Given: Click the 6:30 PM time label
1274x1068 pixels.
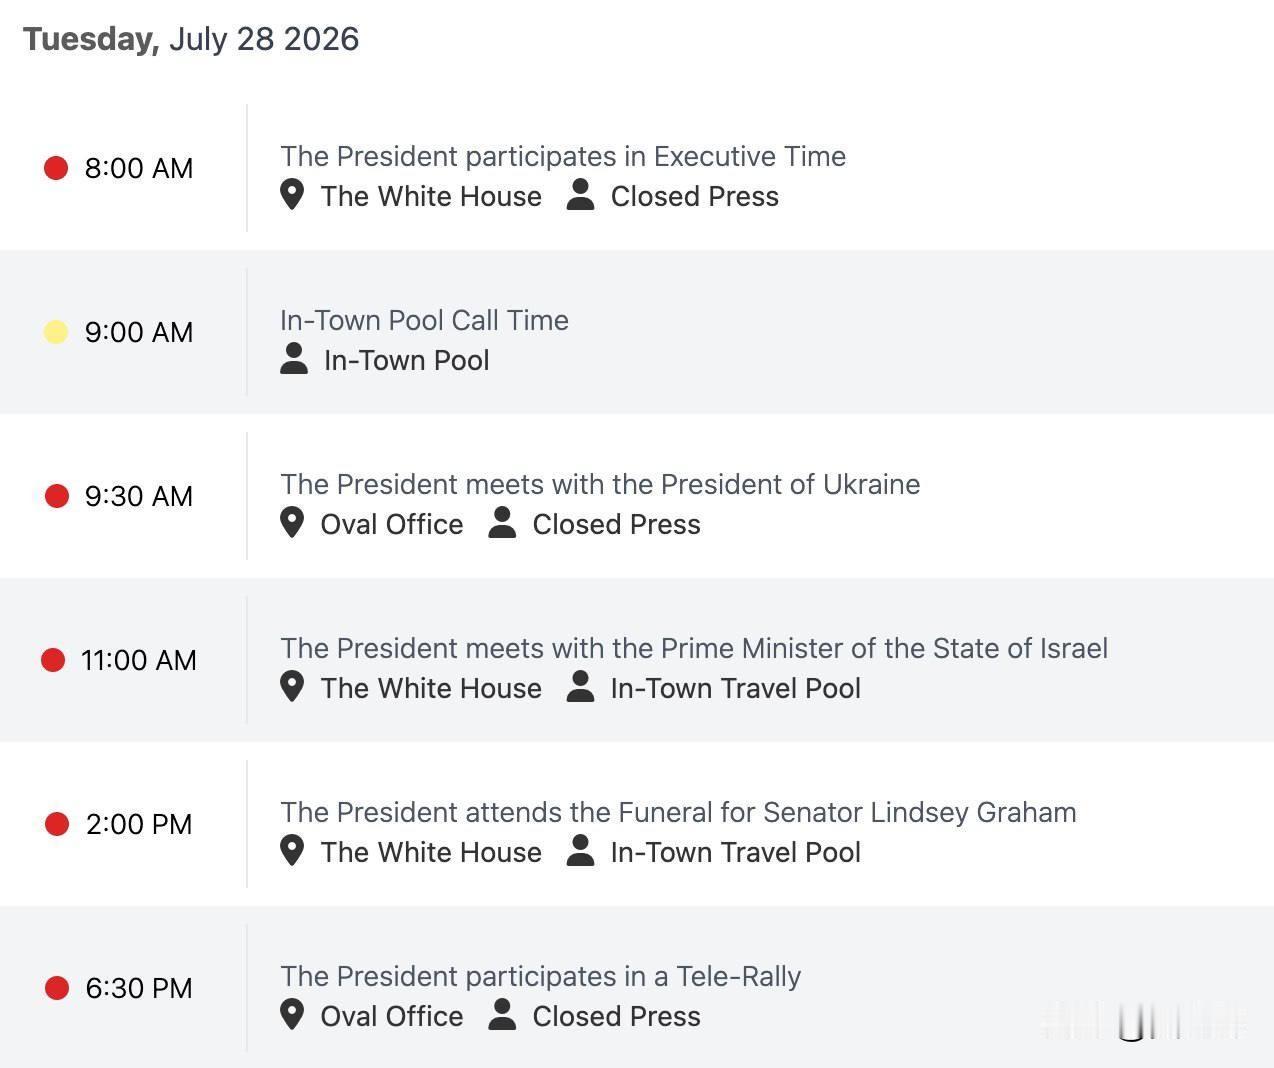Looking at the screenshot, I should 139,988.
